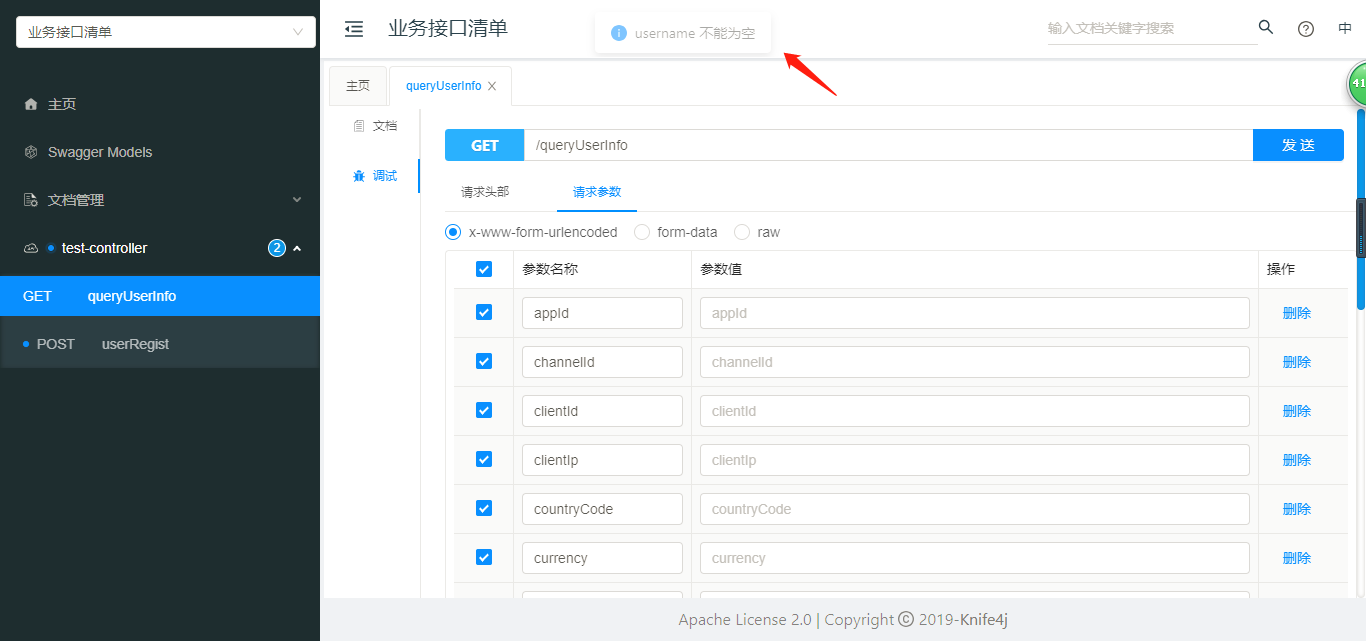Screen dimensions: 1366x641
Task: Click the currency value input field
Action: click(975, 558)
